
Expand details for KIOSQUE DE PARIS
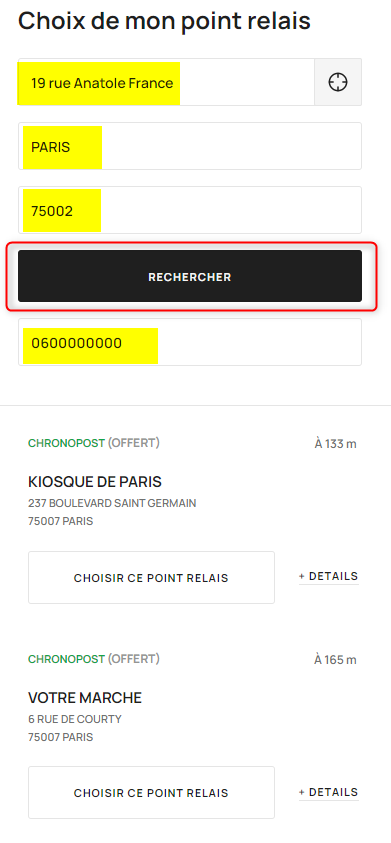coord(329,576)
